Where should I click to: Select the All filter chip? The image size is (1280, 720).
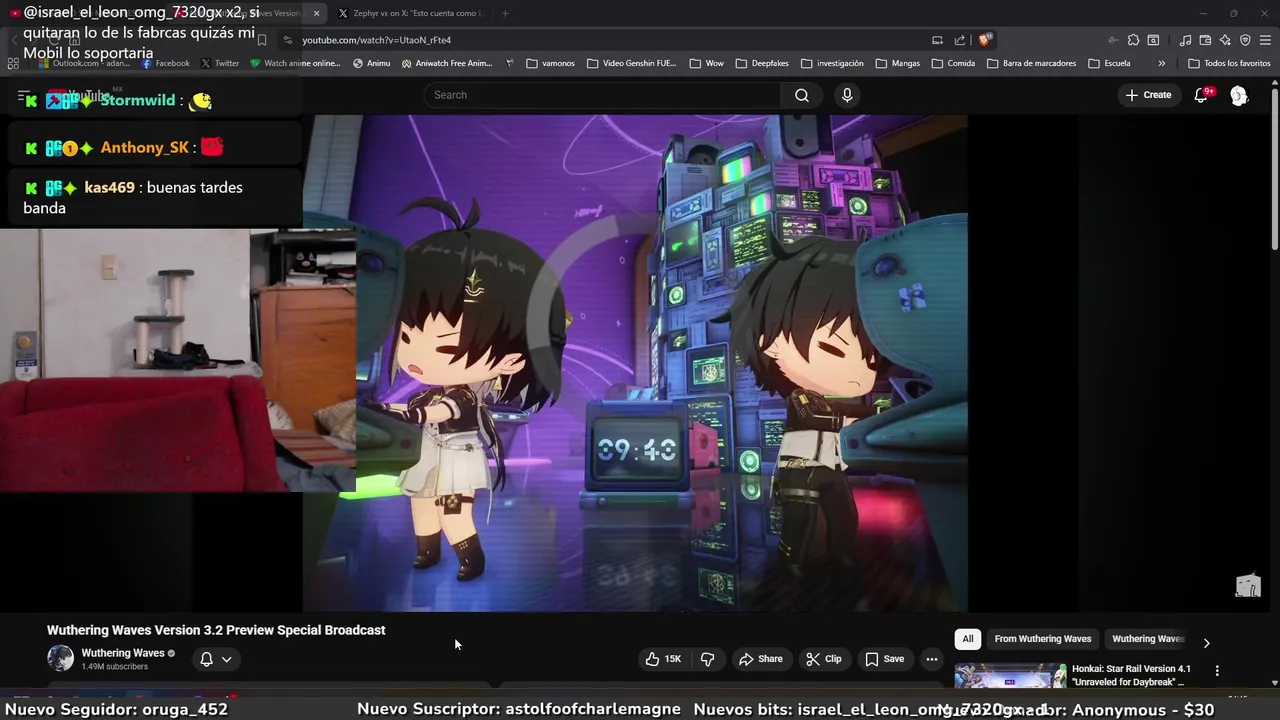(967, 639)
